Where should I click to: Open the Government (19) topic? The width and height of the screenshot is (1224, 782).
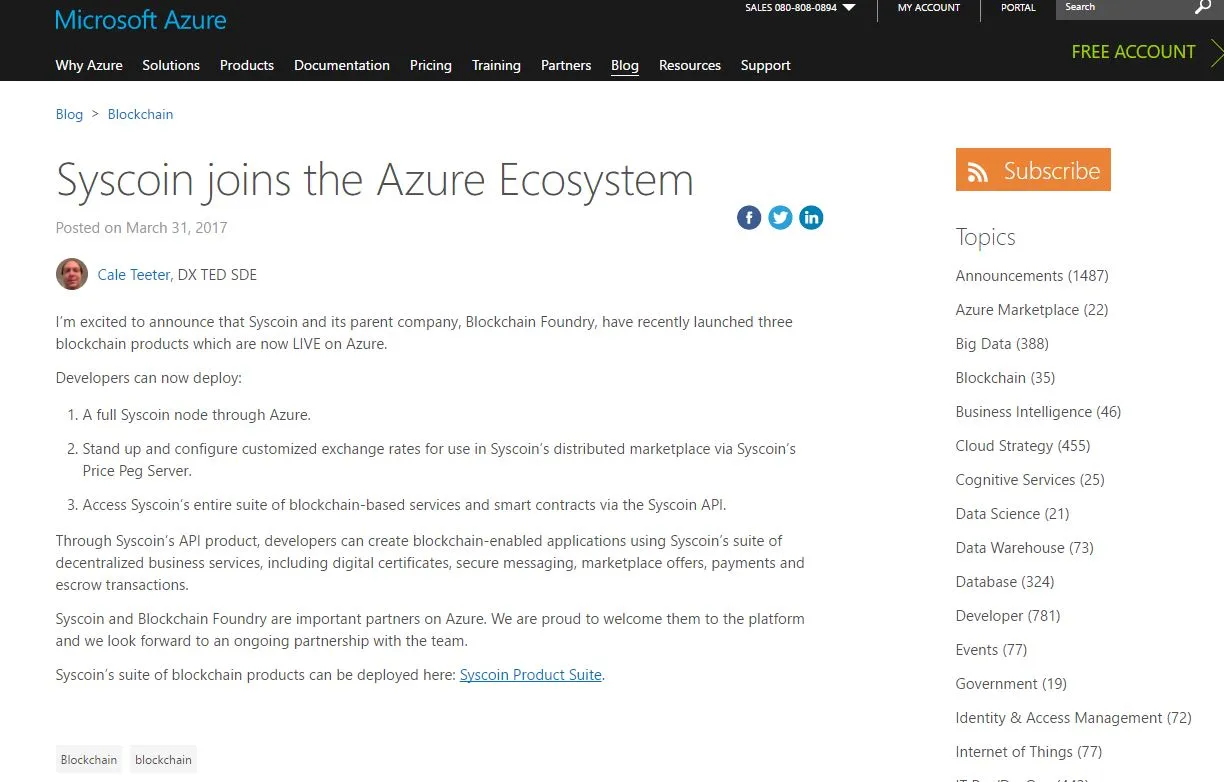(x=1011, y=684)
